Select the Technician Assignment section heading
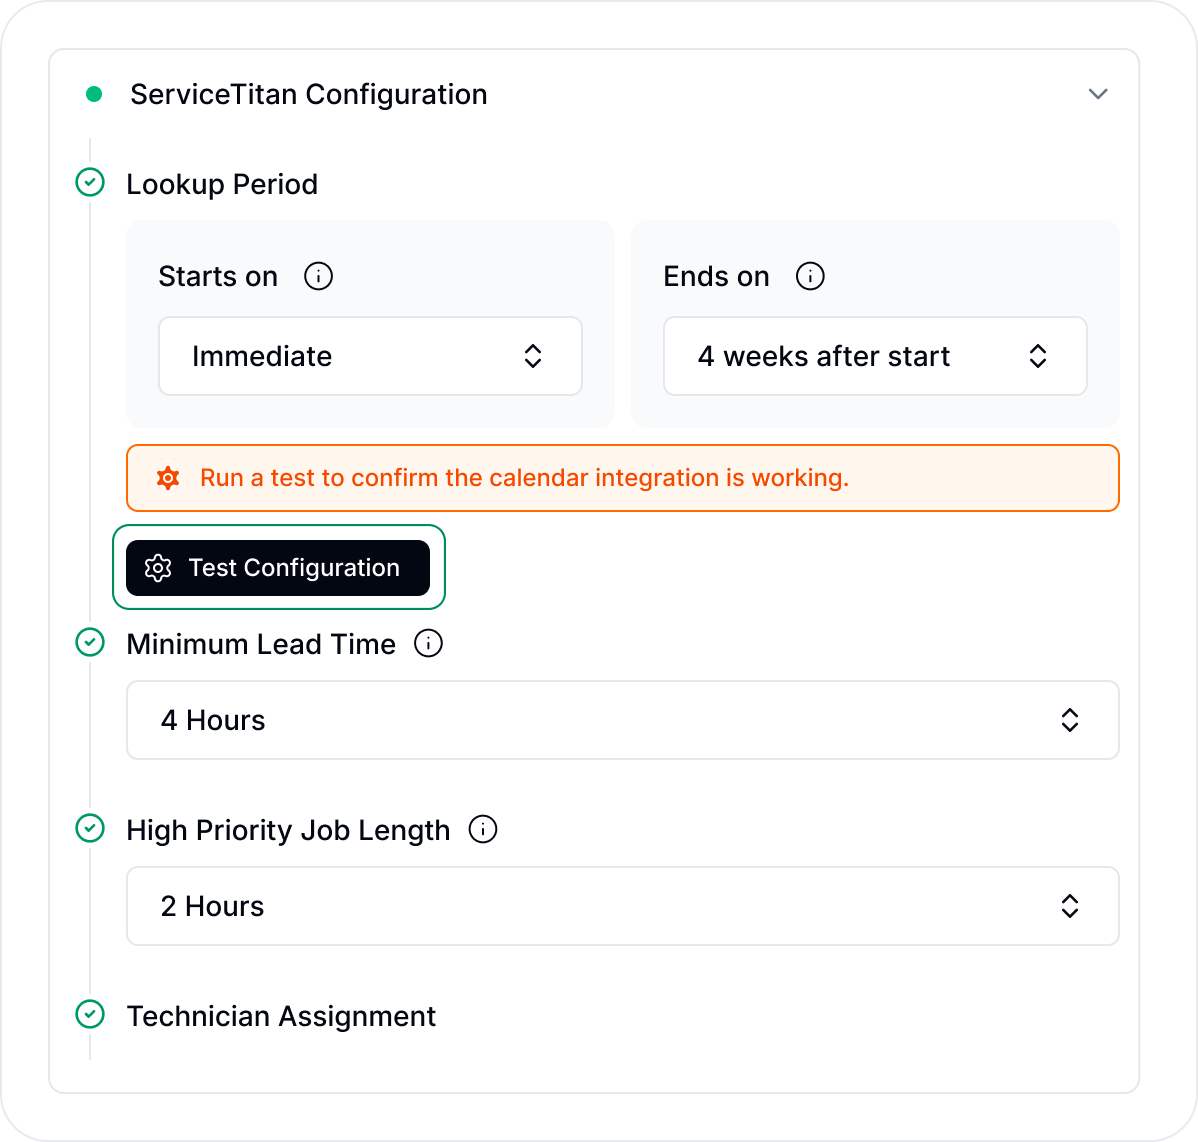 click(281, 1016)
